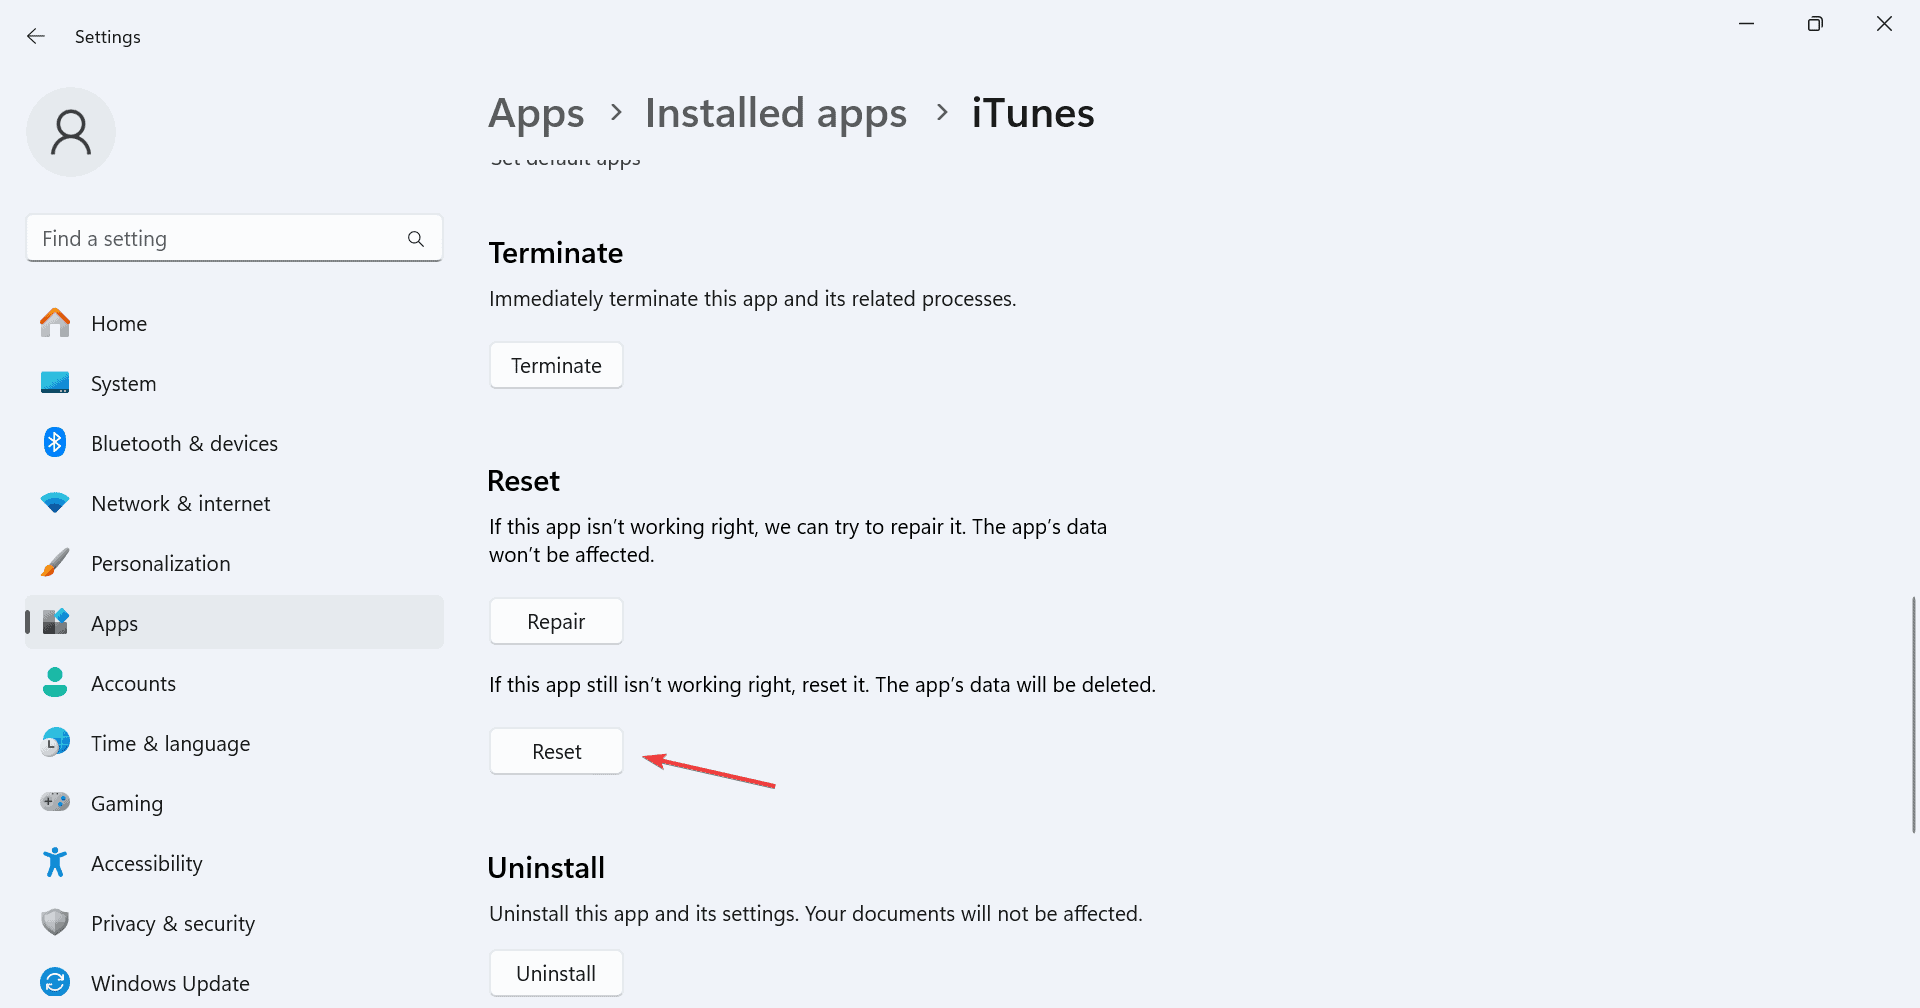Click the Privacy & security shield icon
The height and width of the screenshot is (1008, 1920).
(55, 922)
